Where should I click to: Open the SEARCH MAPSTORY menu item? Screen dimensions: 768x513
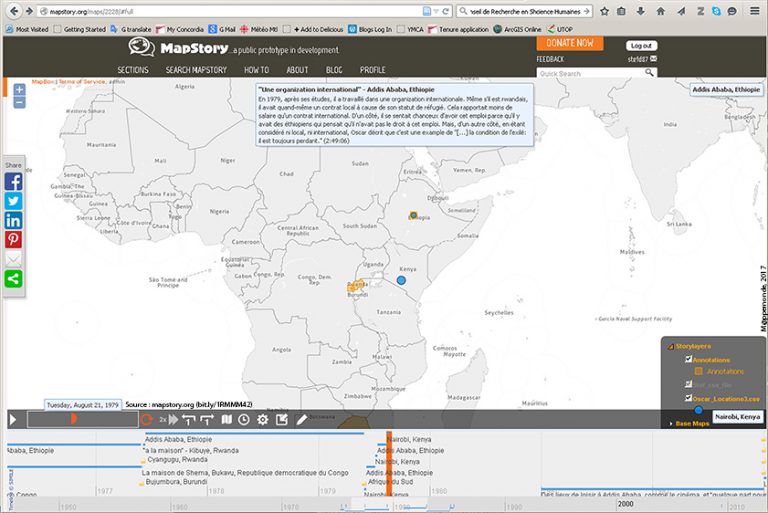[196, 70]
